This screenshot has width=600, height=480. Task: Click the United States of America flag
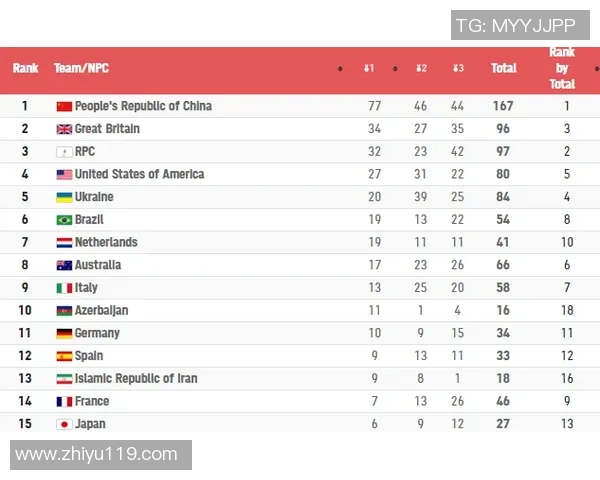pos(64,174)
